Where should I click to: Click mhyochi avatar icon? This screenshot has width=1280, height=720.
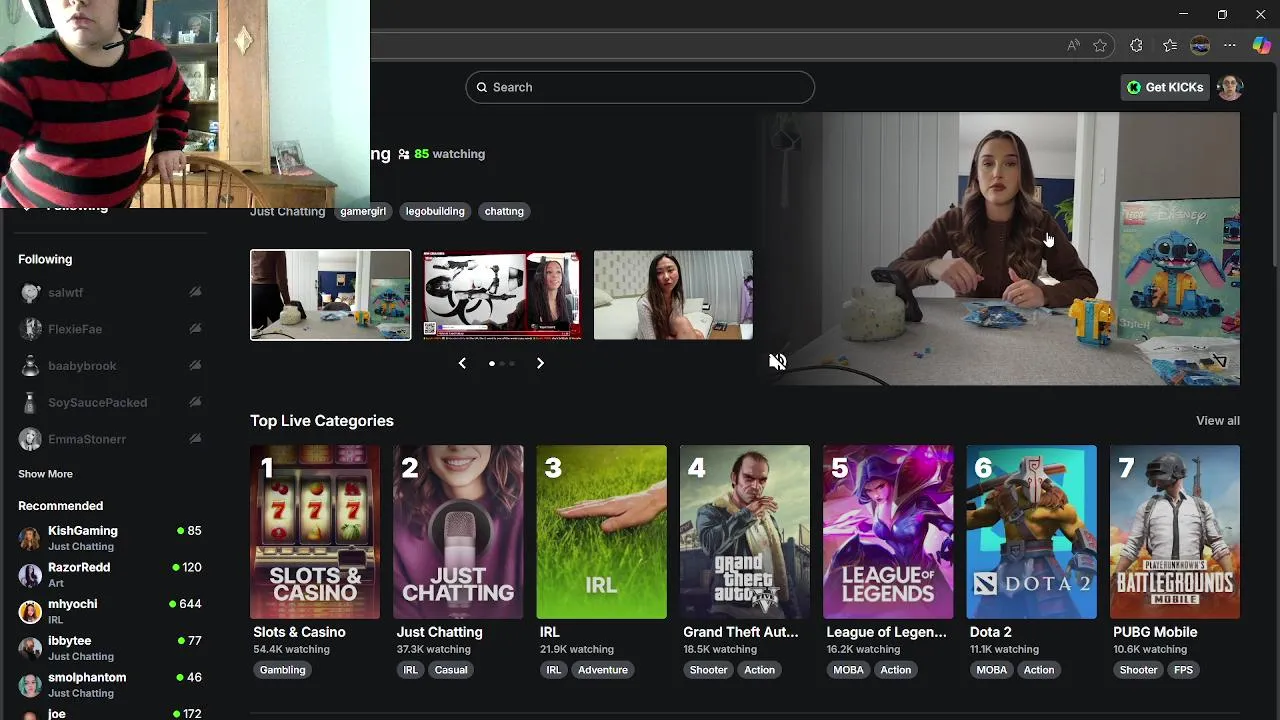coord(30,611)
